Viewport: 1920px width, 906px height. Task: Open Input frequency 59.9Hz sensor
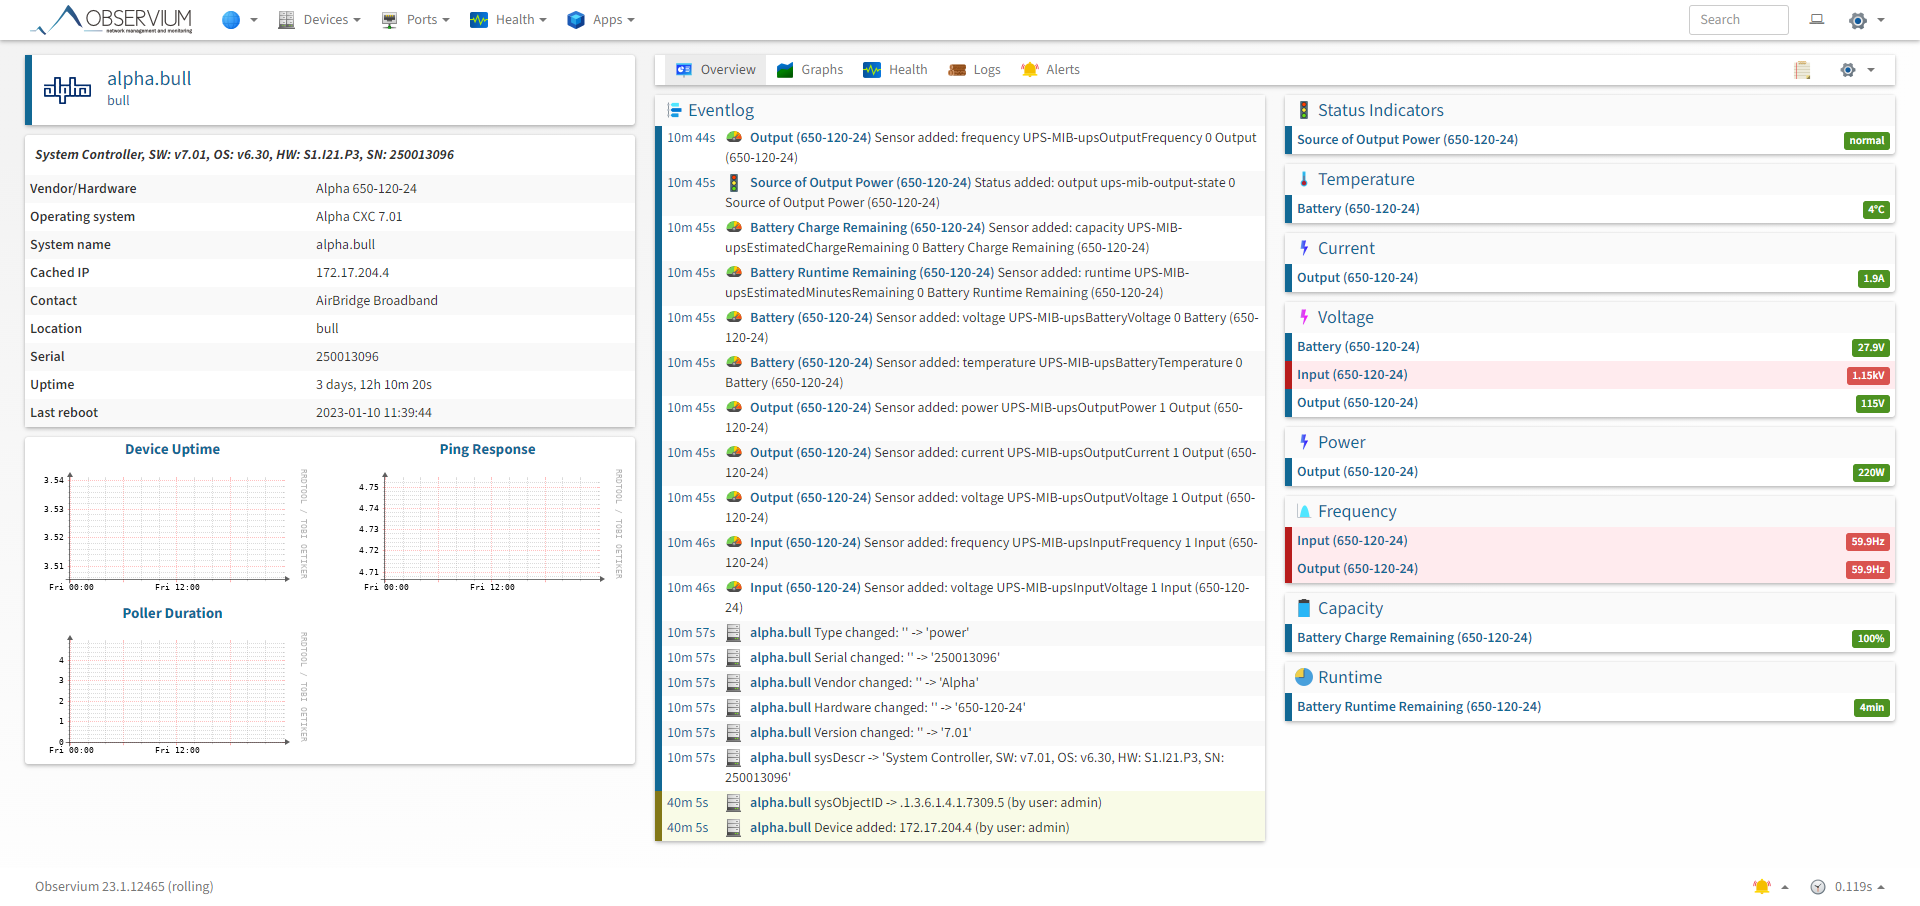[x=1590, y=541]
